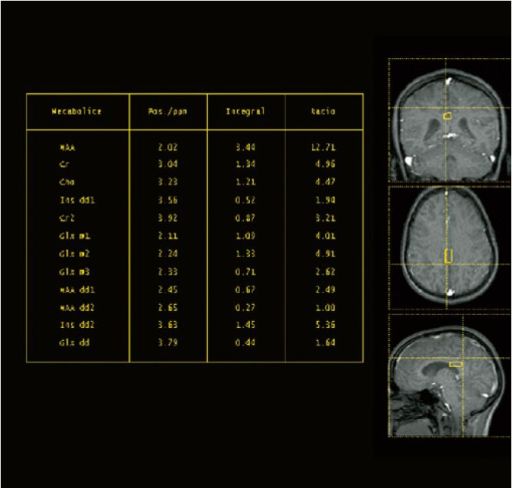Viewport: 512px width, 488px height.
Task: Select the Cr metabolite row label
Action: (x=64, y=164)
